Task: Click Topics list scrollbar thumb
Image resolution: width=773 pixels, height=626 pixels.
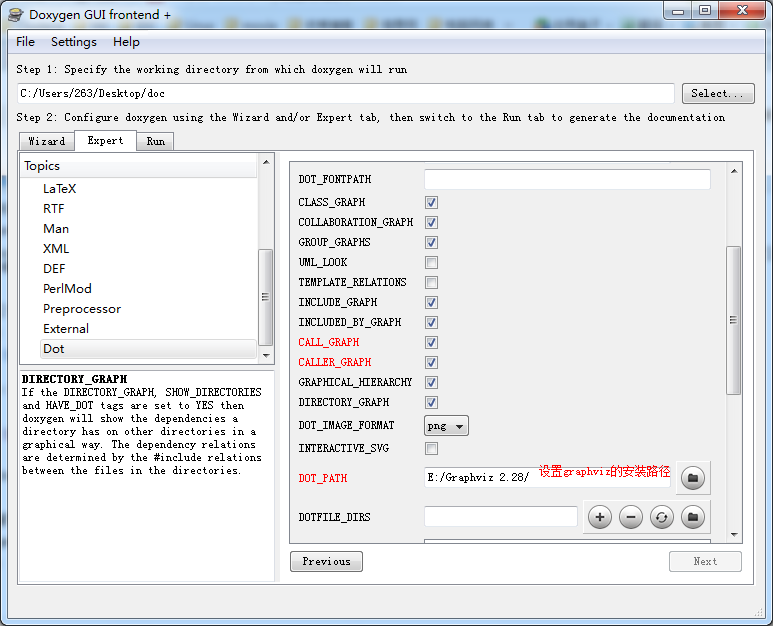Action: pyautogui.click(x=266, y=297)
